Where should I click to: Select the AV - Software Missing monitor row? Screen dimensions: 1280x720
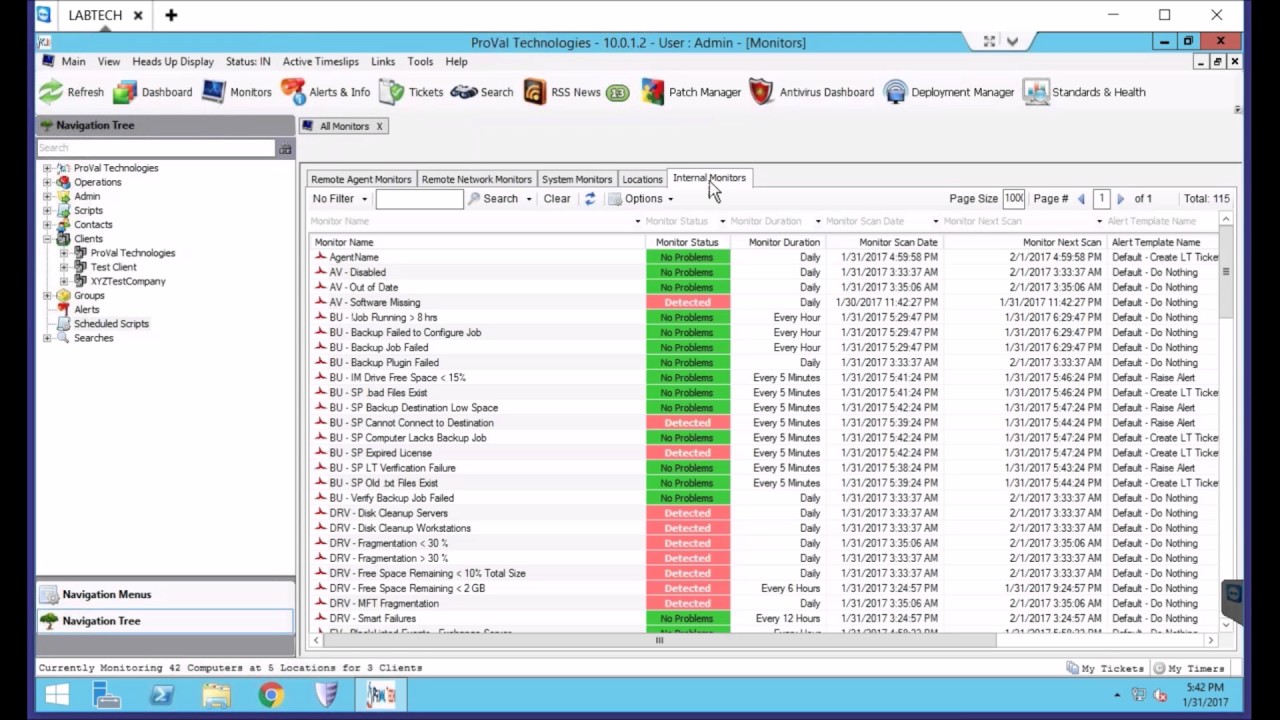[x=764, y=302]
